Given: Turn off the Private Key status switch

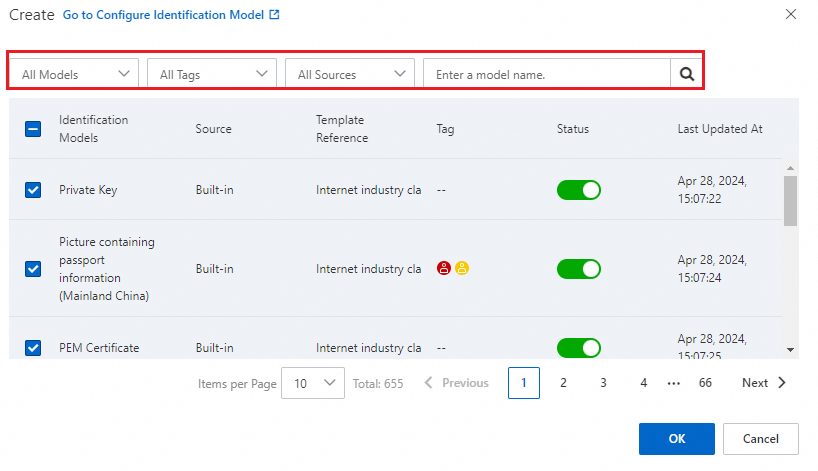Looking at the screenshot, I should pyautogui.click(x=579, y=190).
